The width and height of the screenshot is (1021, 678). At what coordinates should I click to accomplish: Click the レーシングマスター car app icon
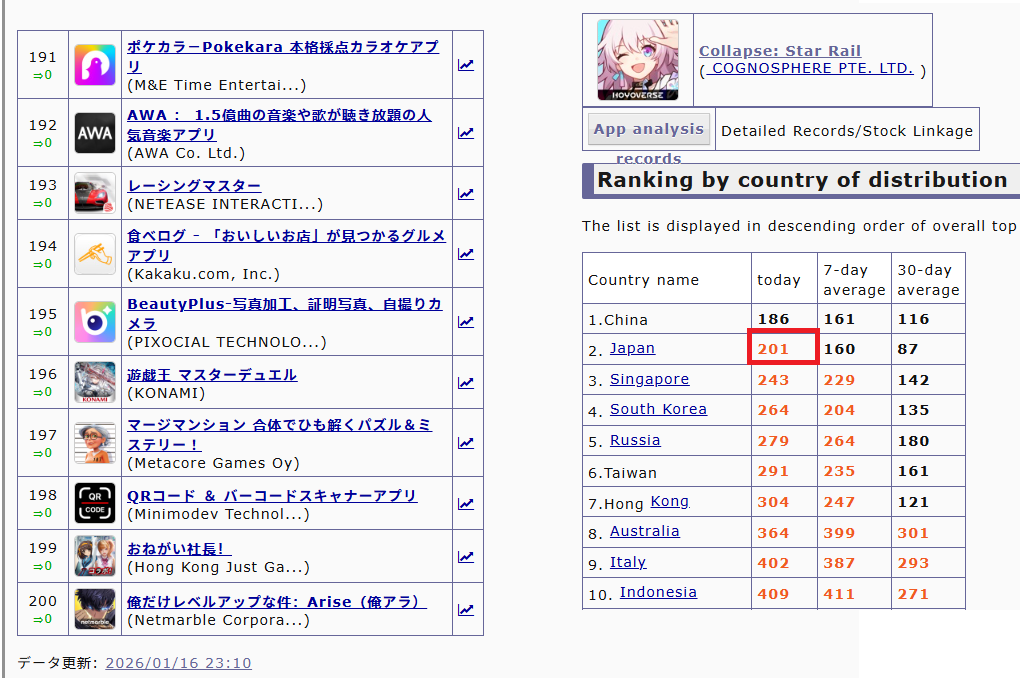[x=95, y=193]
